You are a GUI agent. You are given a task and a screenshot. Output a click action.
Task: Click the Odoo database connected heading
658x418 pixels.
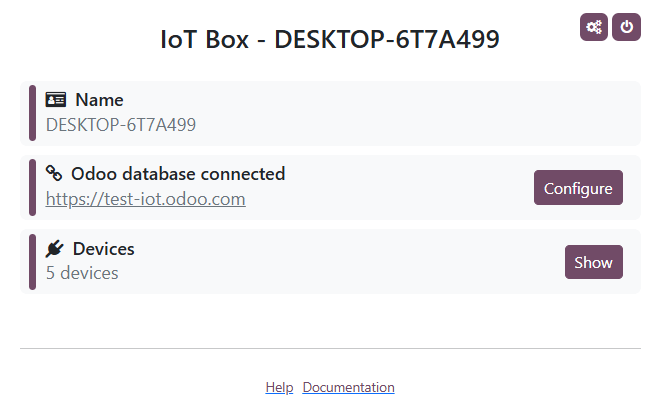tap(178, 174)
